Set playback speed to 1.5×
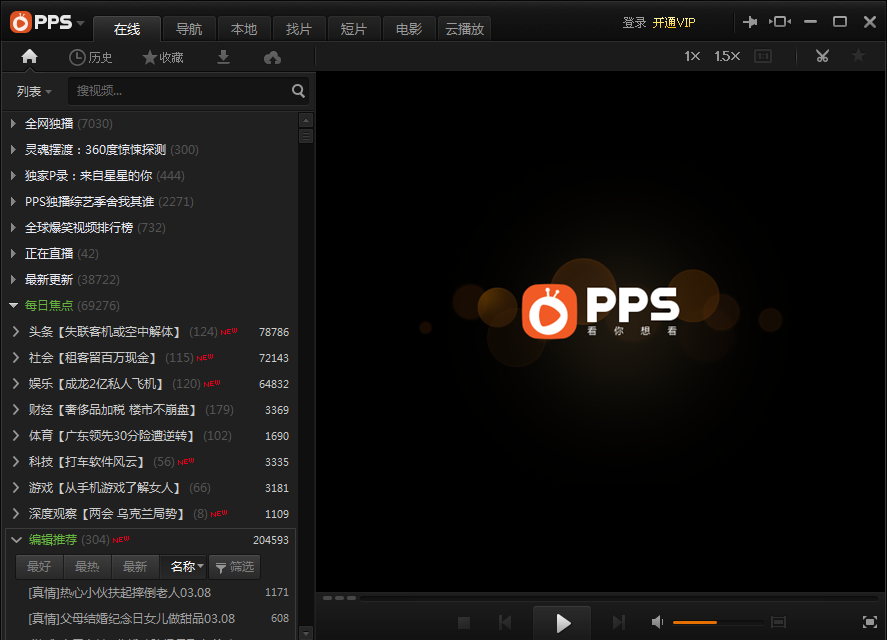Image resolution: width=887 pixels, height=640 pixels. click(727, 56)
